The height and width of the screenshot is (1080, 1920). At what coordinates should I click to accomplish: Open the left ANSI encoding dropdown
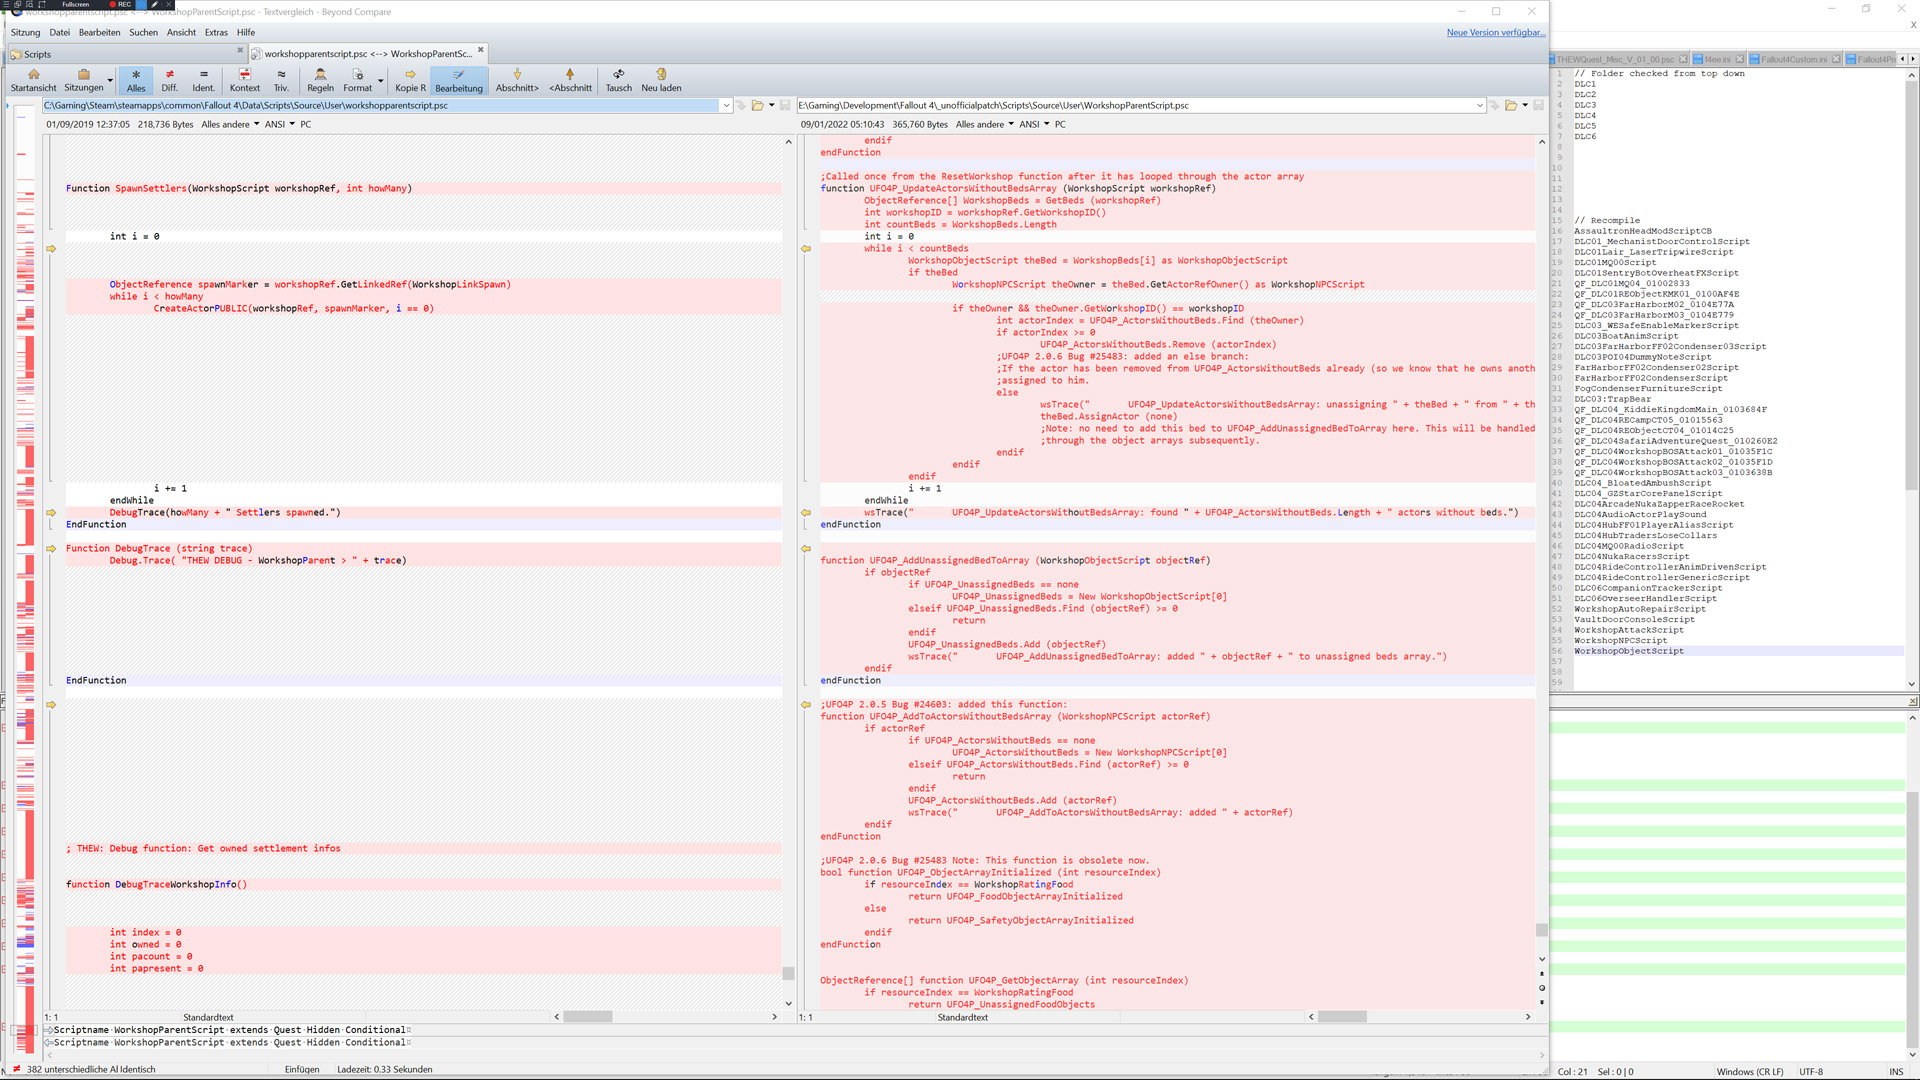pyautogui.click(x=280, y=125)
